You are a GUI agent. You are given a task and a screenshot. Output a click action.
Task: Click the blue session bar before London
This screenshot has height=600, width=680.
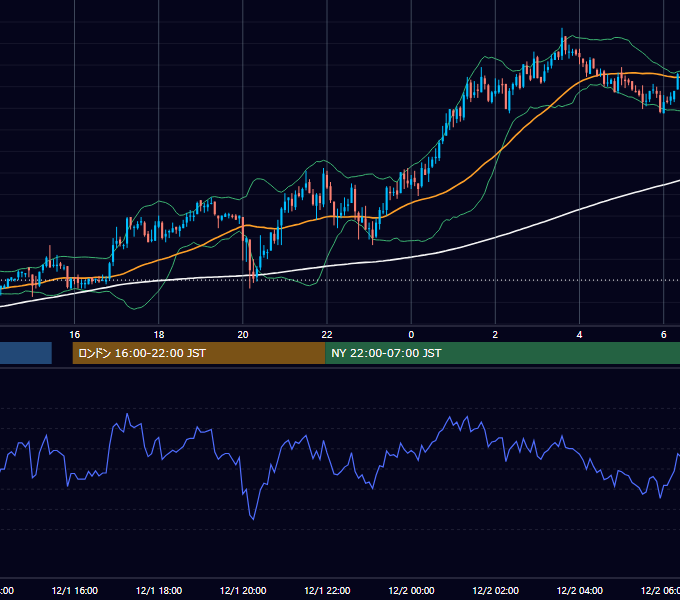[x=26, y=353]
